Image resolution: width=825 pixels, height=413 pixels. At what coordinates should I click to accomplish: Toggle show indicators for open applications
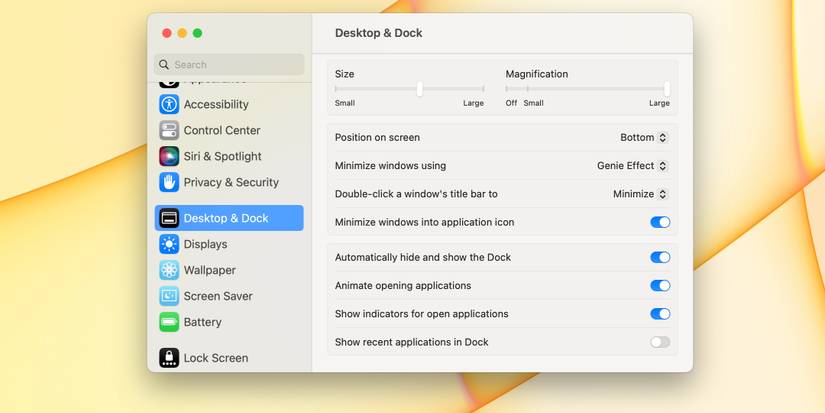[x=660, y=314]
